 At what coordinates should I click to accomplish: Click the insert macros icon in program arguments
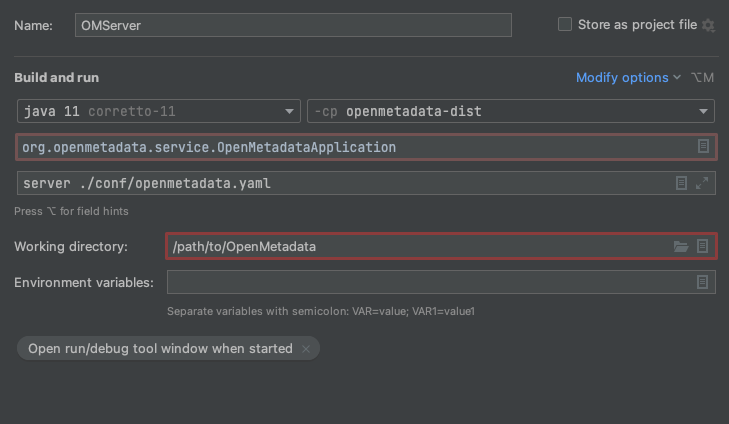pyautogui.click(x=682, y=183)
